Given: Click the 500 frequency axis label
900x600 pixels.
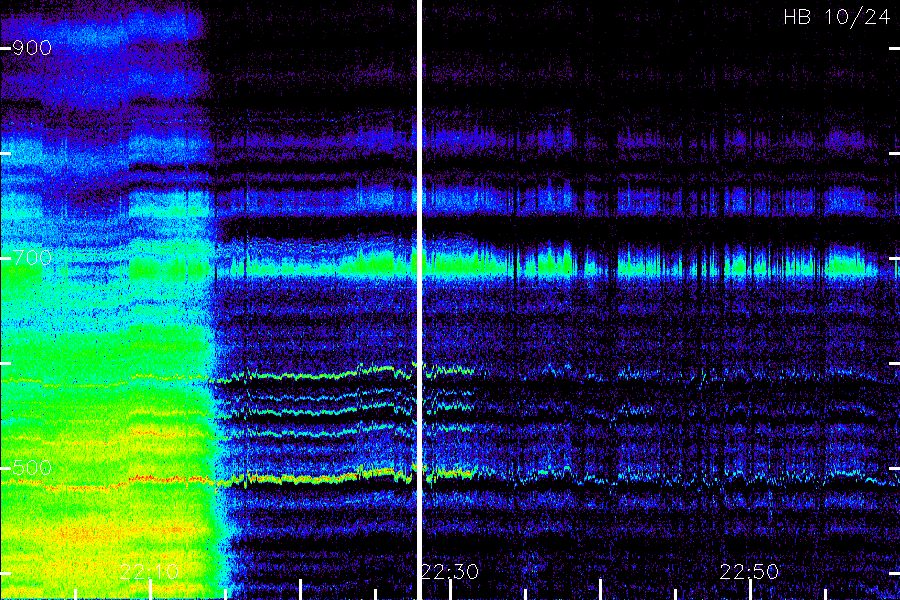Looking at the screenshot, I should point(32,468).
